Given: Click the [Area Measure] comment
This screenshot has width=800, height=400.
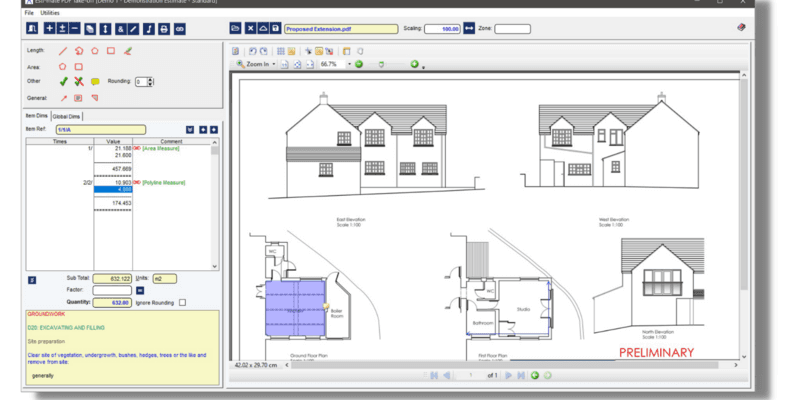Looking at the screenshot, I should pyautogui.click(x=160, y=148).
